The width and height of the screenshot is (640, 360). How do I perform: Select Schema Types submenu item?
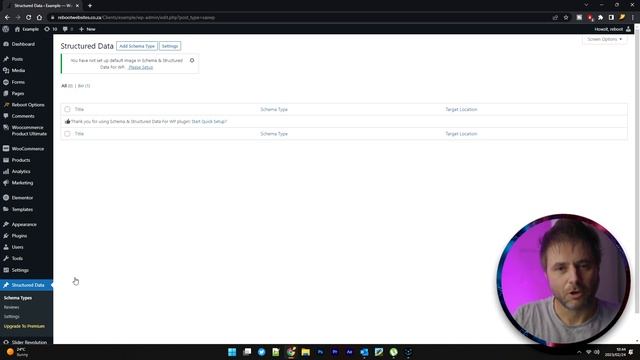(x=18, y=298)
